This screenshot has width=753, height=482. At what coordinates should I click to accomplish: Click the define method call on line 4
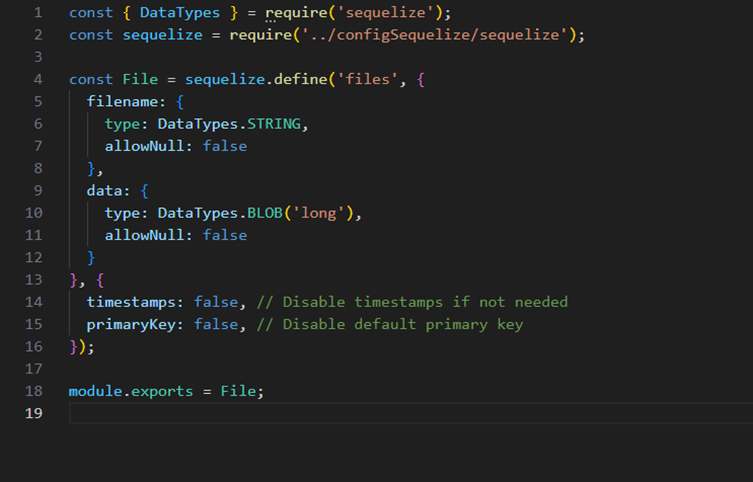[x=301, y=79]
